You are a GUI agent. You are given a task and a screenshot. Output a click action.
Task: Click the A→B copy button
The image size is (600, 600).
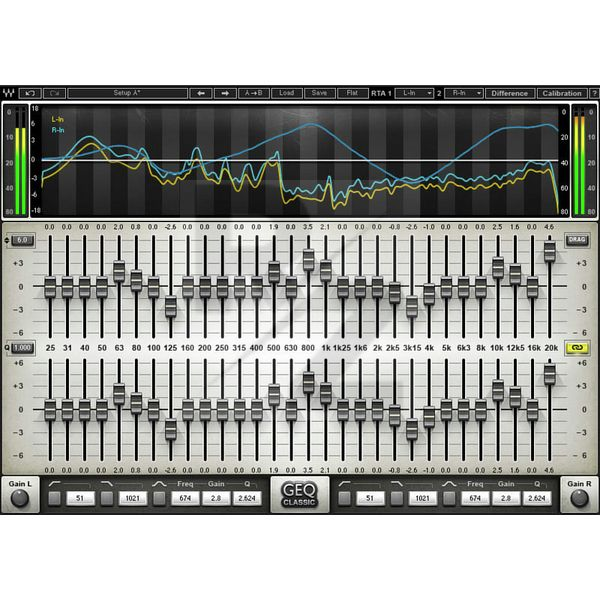(254, 93)
